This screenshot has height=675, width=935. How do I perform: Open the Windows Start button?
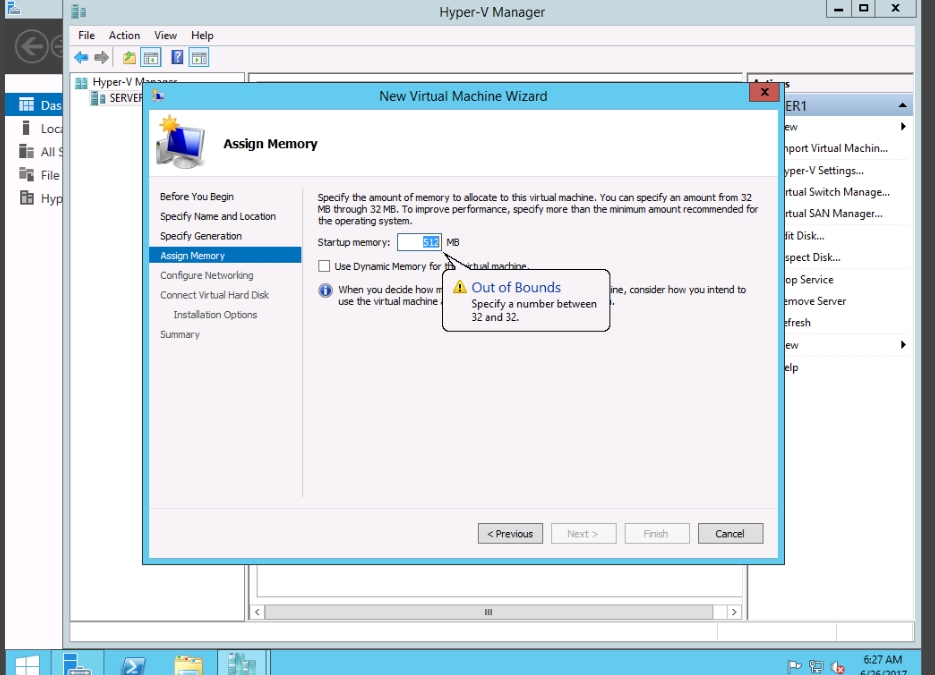tap(27, 664)
